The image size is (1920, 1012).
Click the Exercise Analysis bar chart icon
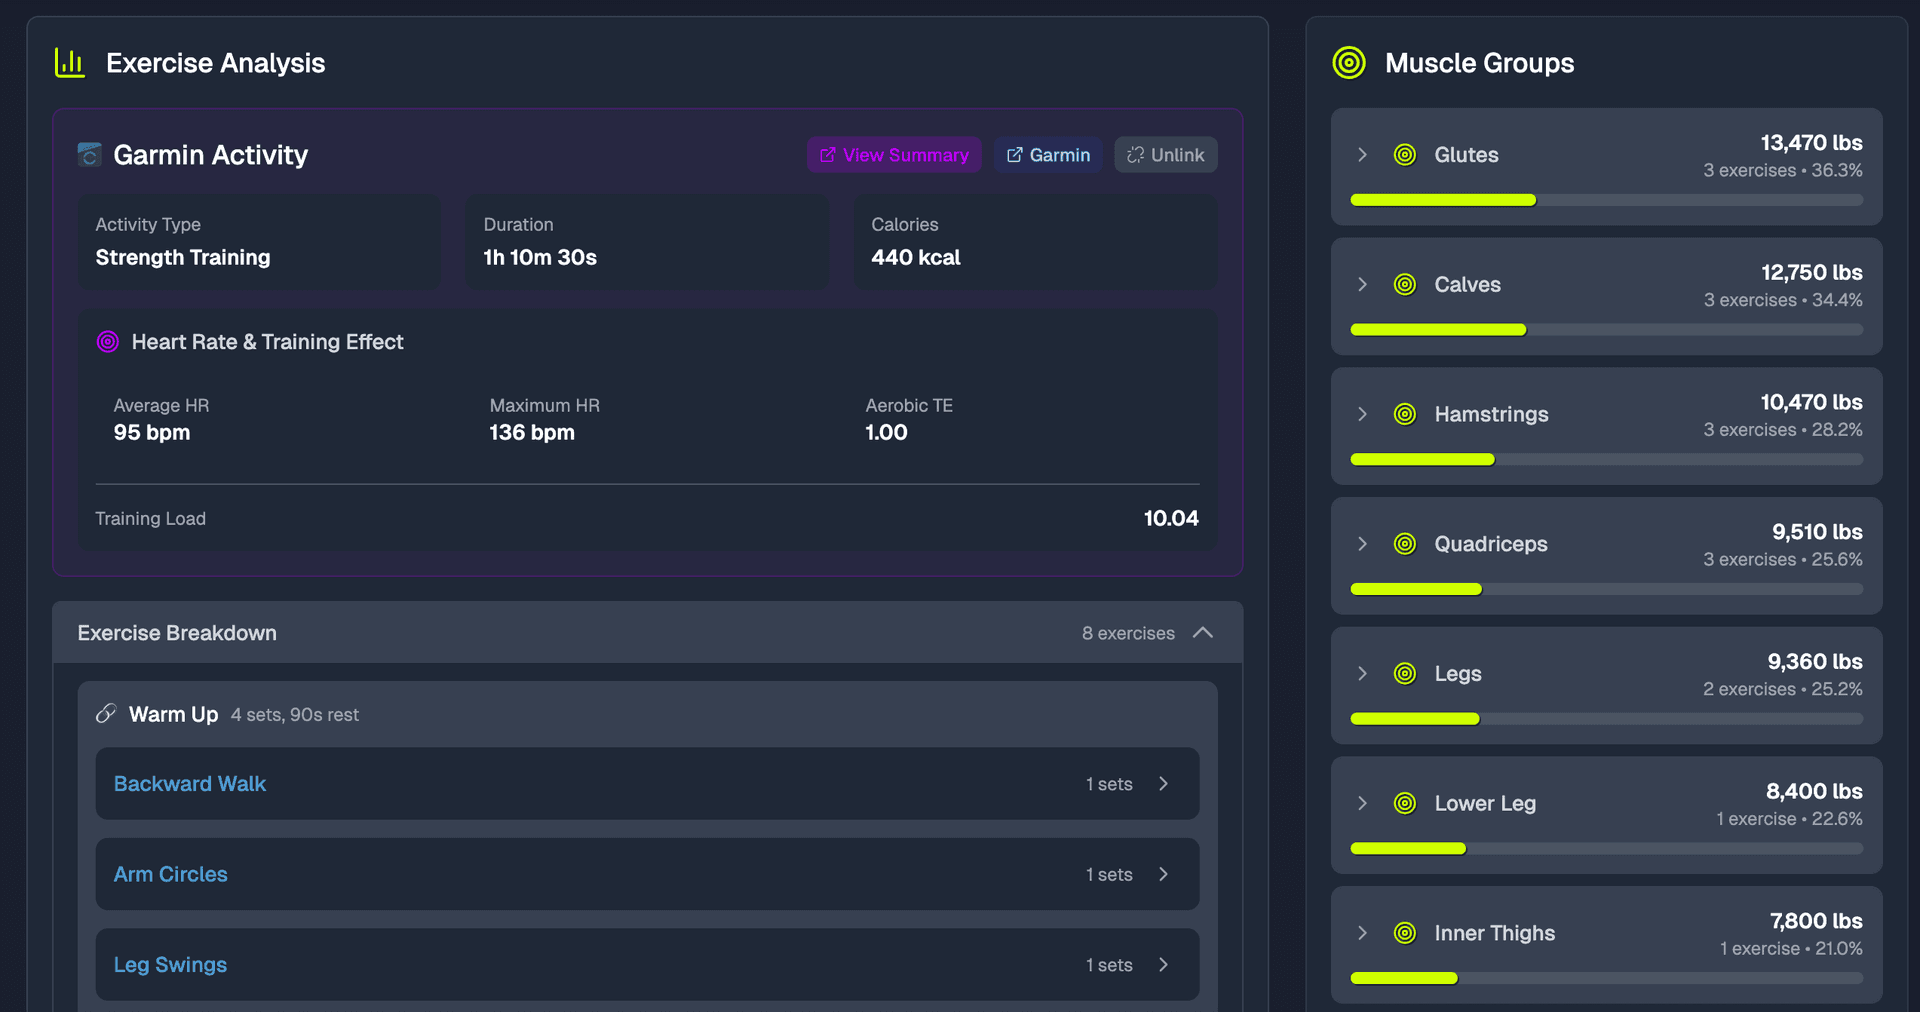(x=68, y=62)
